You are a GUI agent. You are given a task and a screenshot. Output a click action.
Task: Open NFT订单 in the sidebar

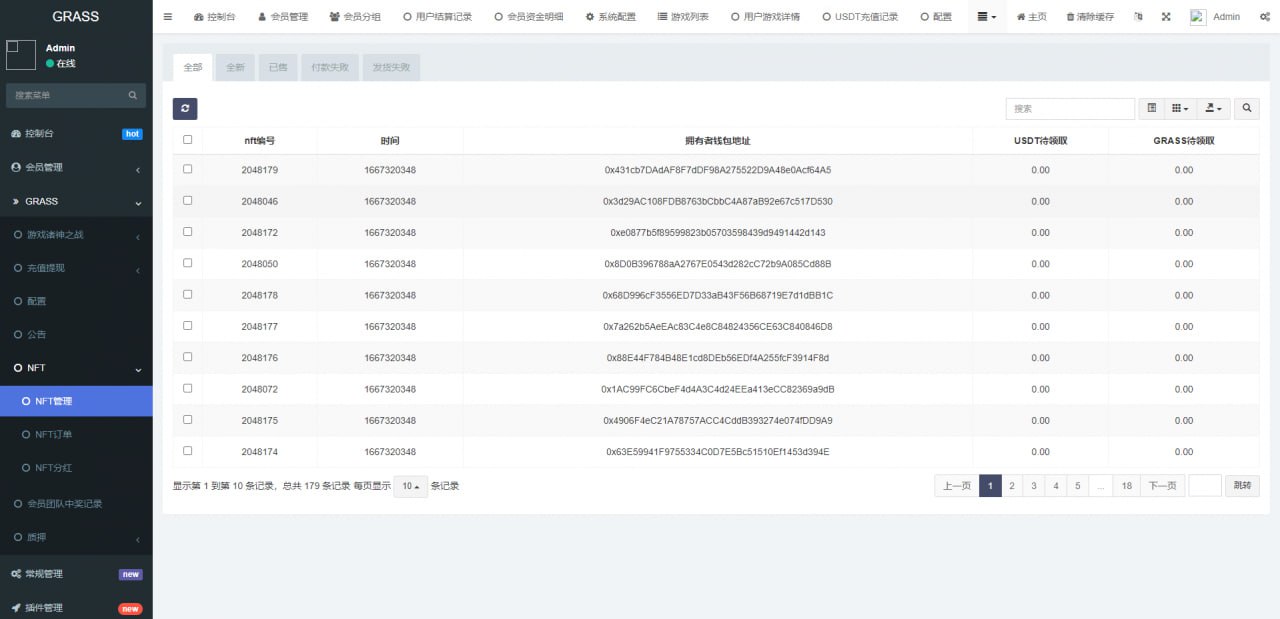pos(54,435)
